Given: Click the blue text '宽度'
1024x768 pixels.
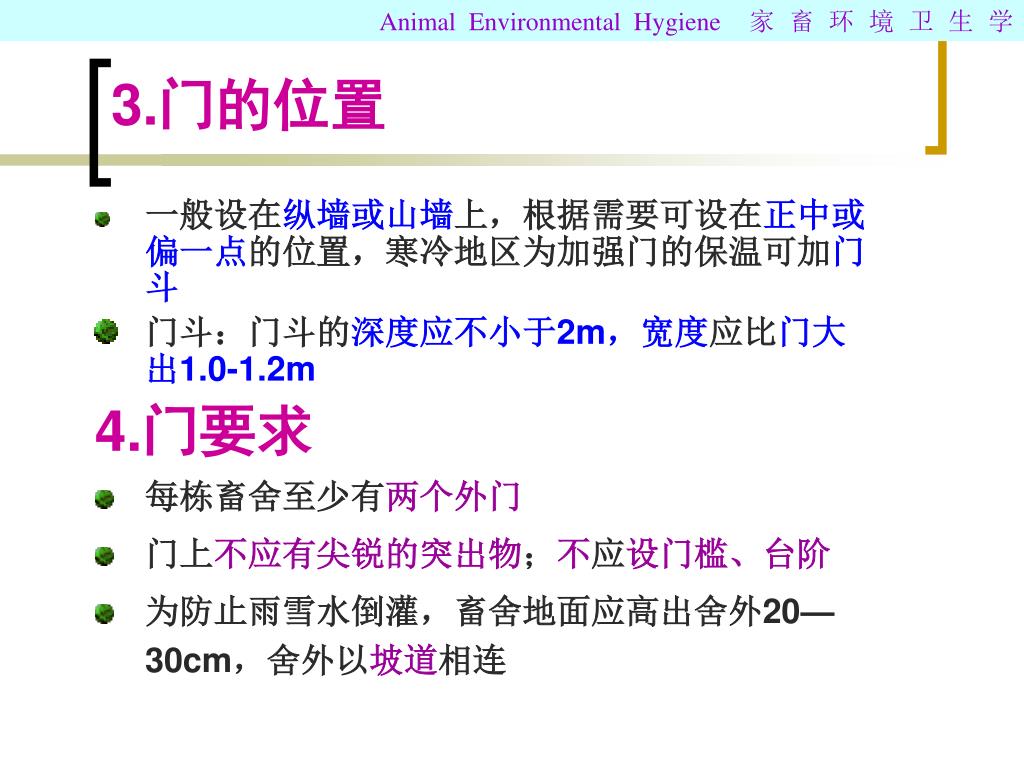Looking at the screenshot, I should pos(675,332).
